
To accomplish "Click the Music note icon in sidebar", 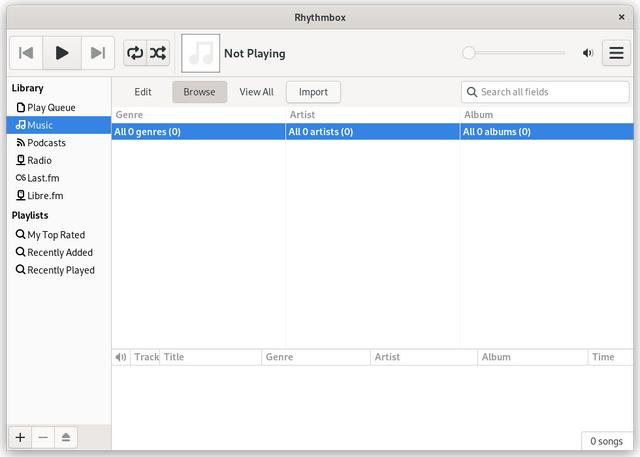I will (20, 125).
